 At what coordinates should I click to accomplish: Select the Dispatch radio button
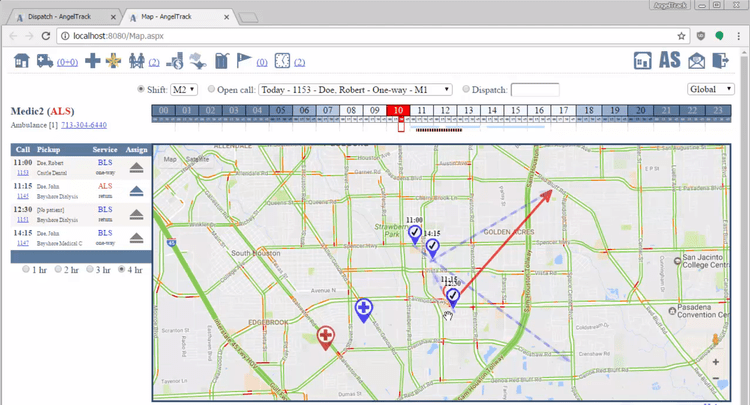(x=465, y=89)
